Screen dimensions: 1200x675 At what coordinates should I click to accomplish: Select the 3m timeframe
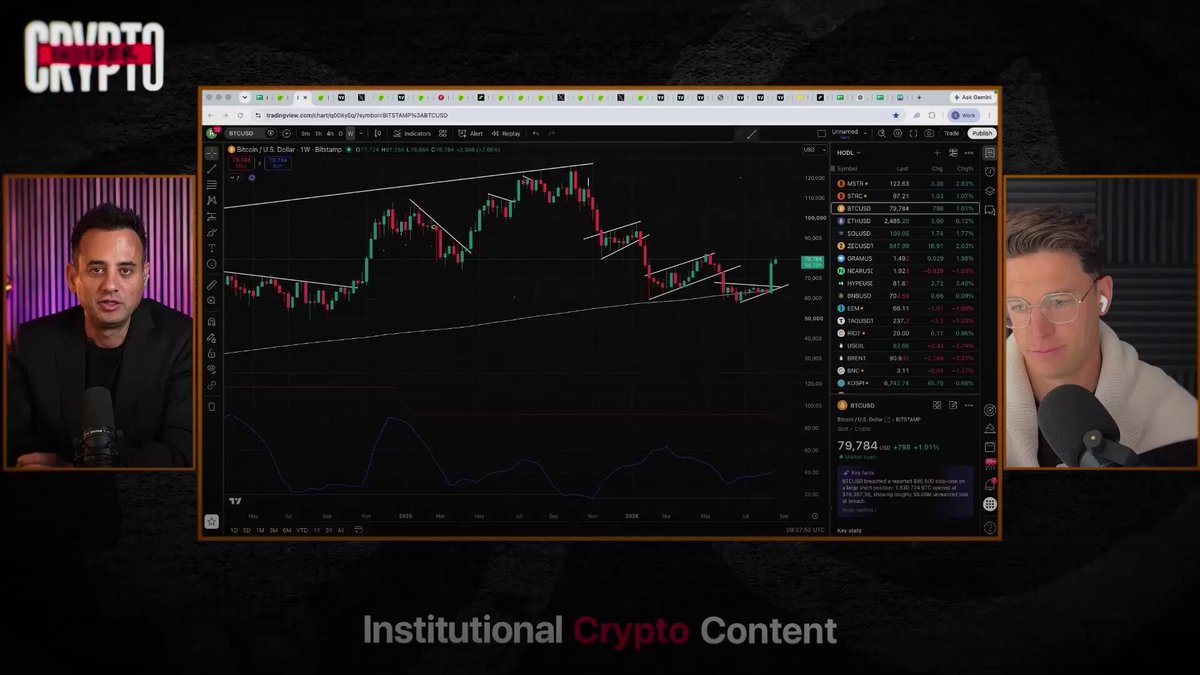305,133
